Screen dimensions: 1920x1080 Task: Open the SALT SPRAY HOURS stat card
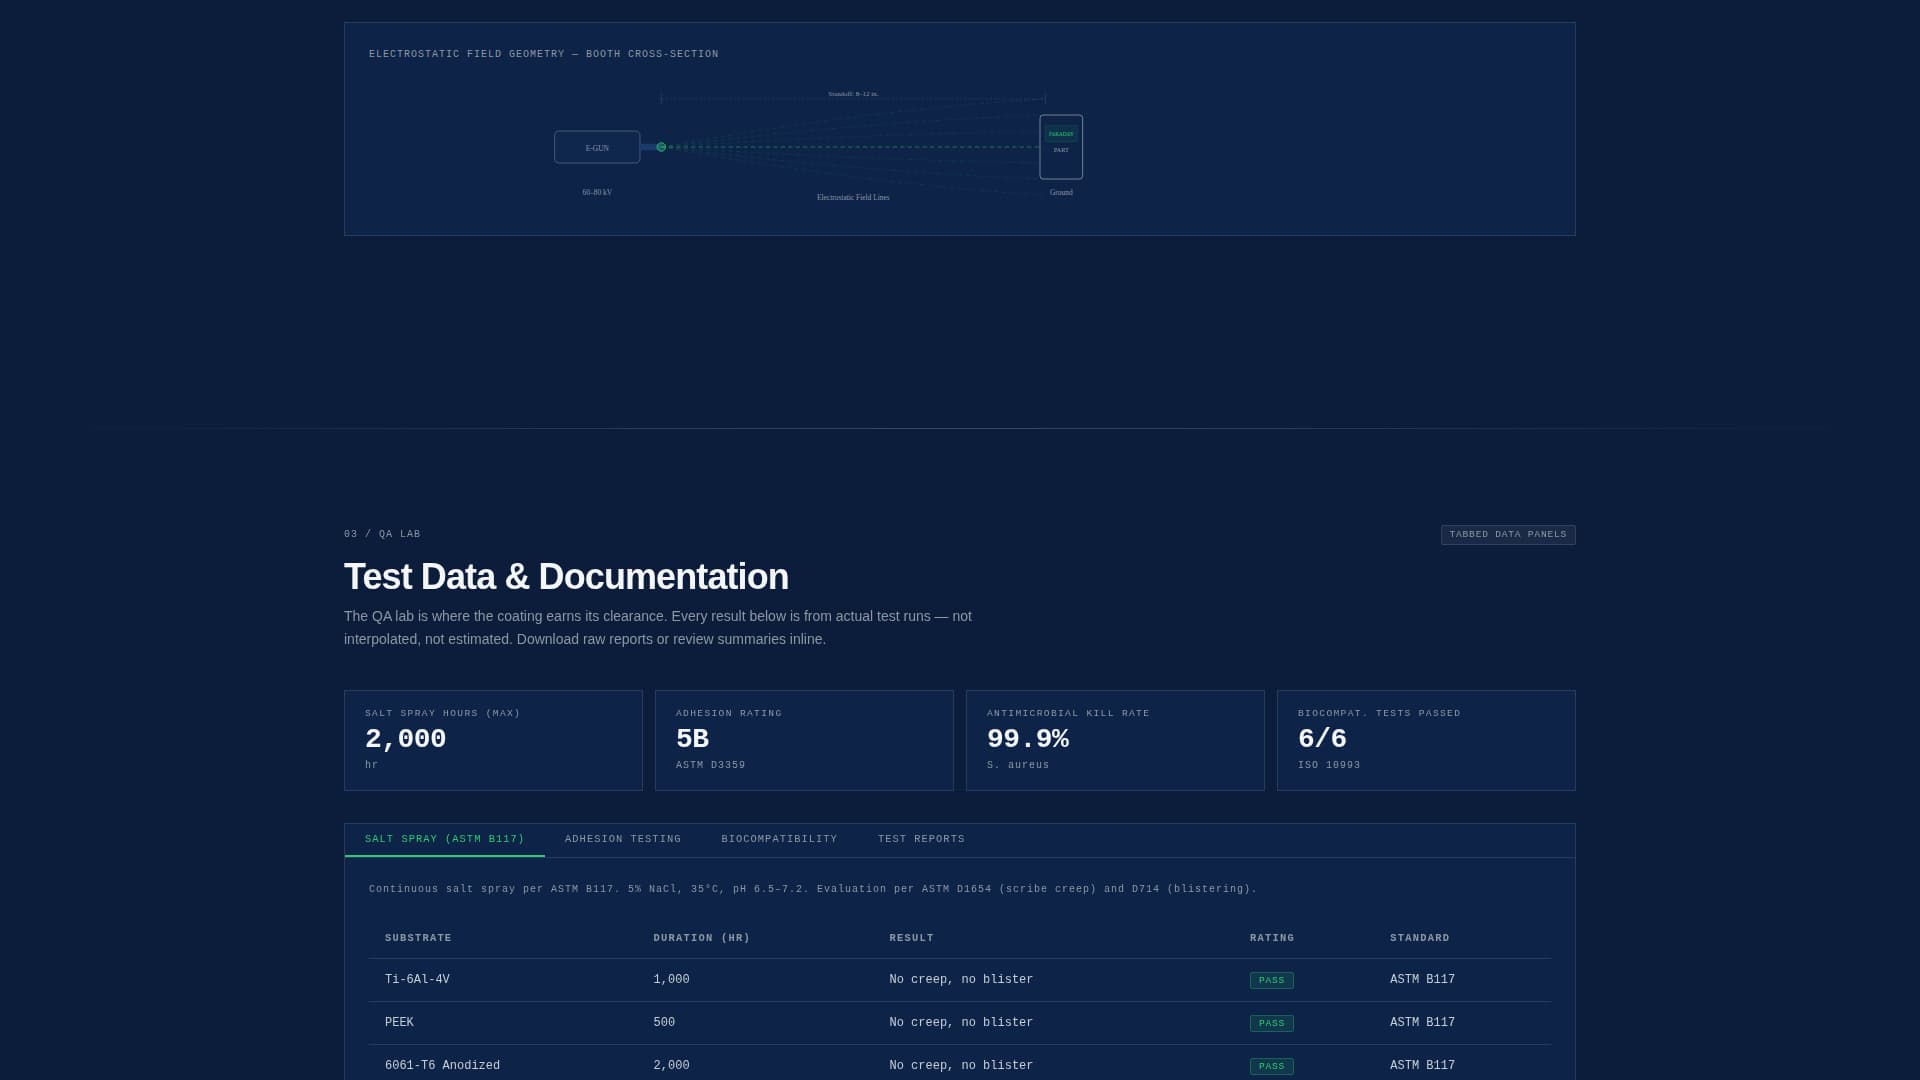[493, 740]
